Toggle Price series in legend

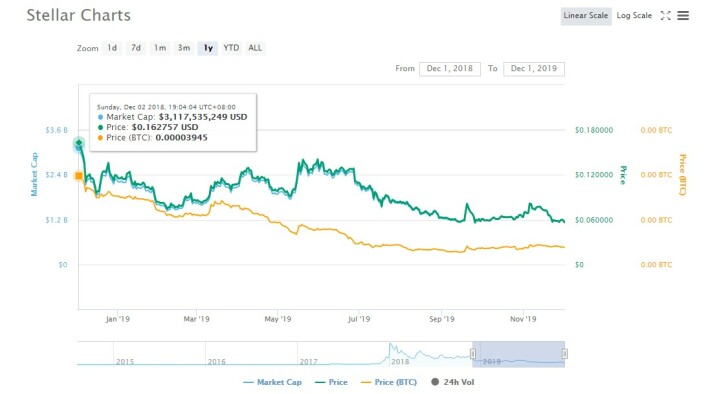[331, 382]
